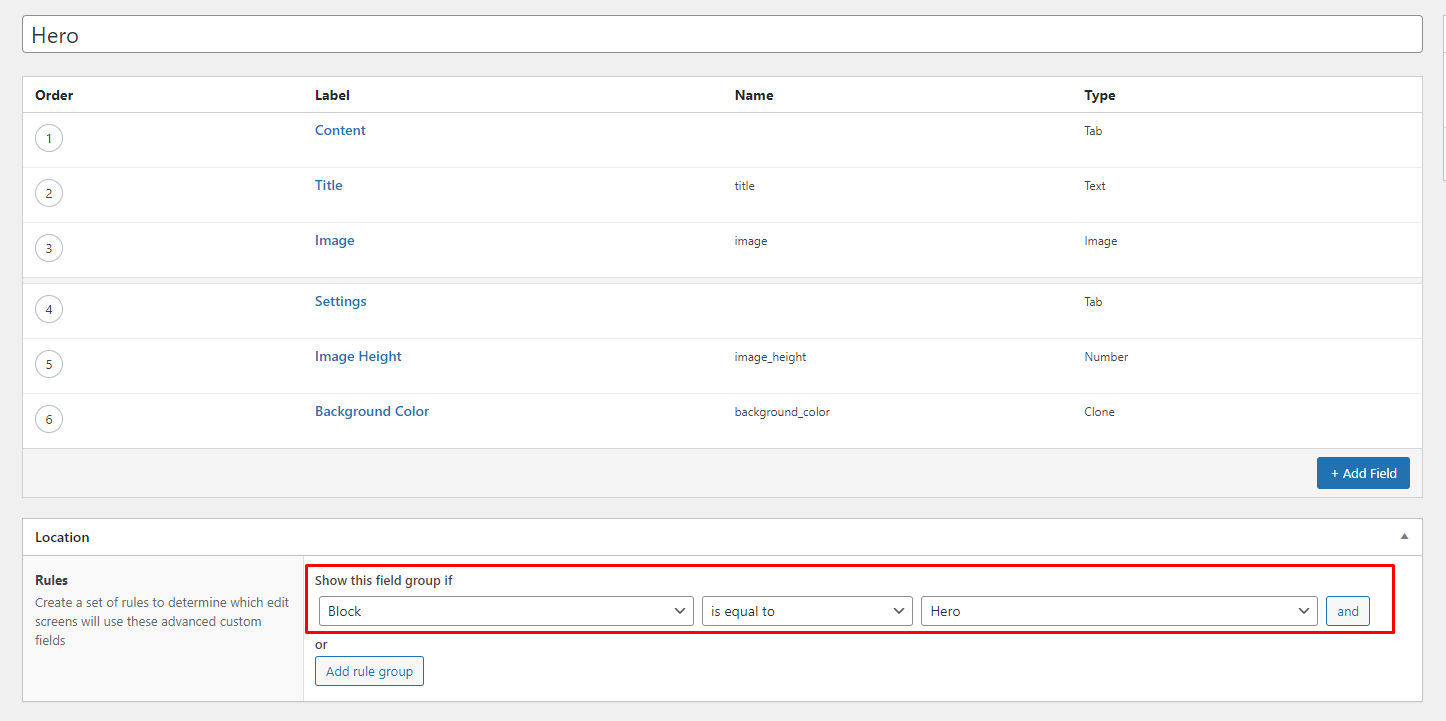The height and width of the screenshot is (721, 1446).
Task: Click order circle 6 for Background Color
Action: tap(49, 419)
